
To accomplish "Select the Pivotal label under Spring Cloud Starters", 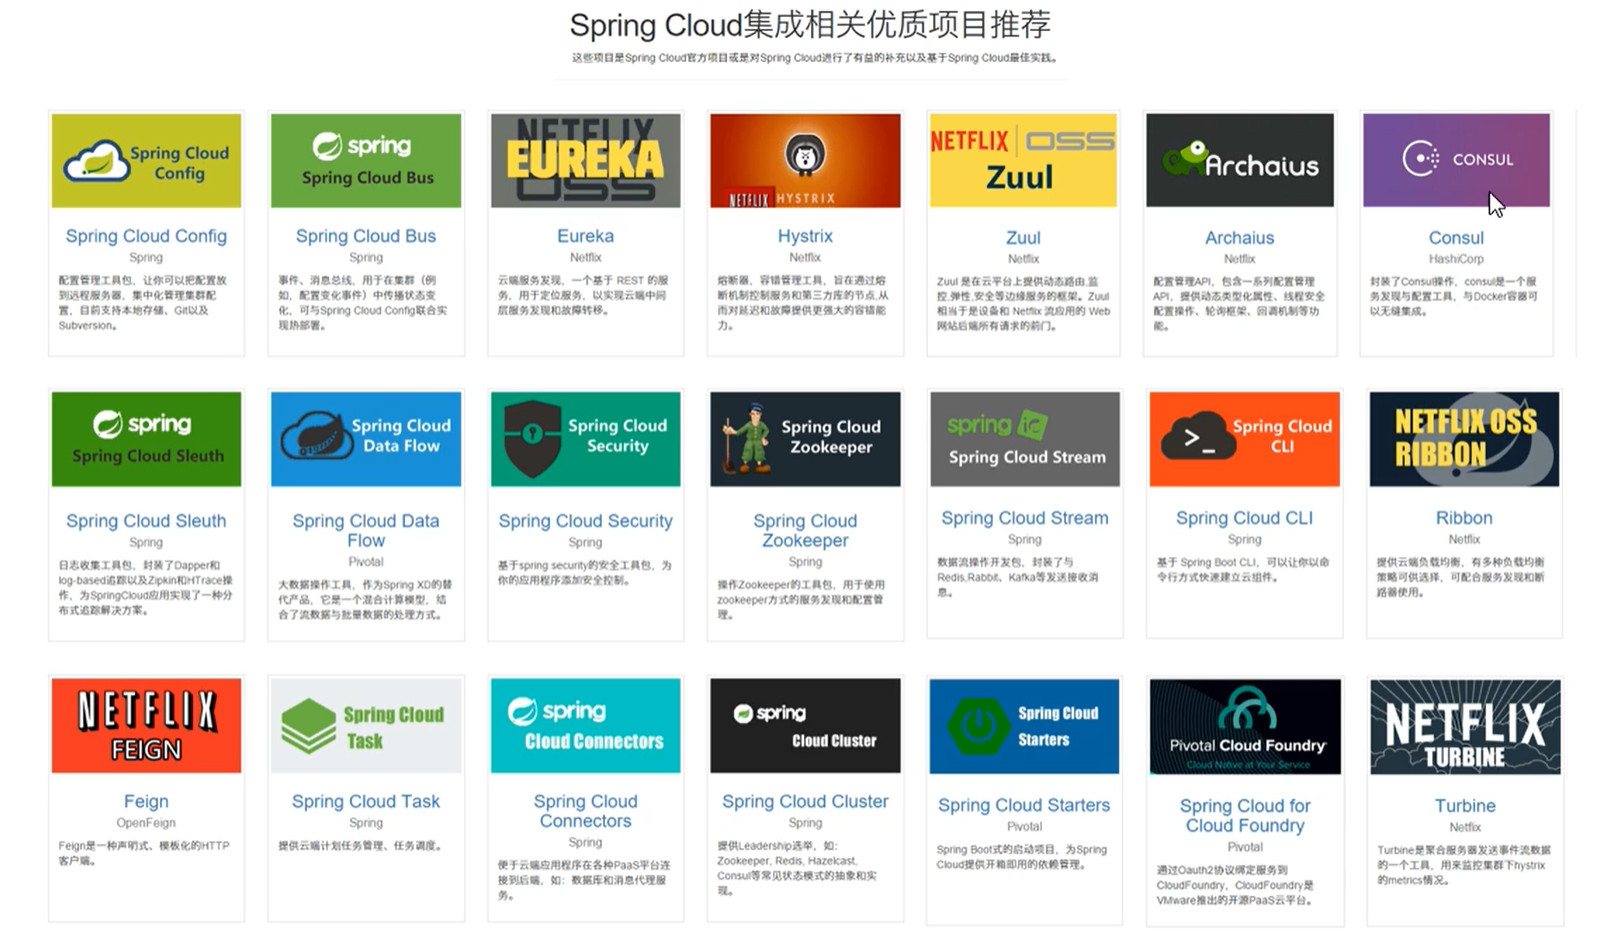I will (1024, 827).
